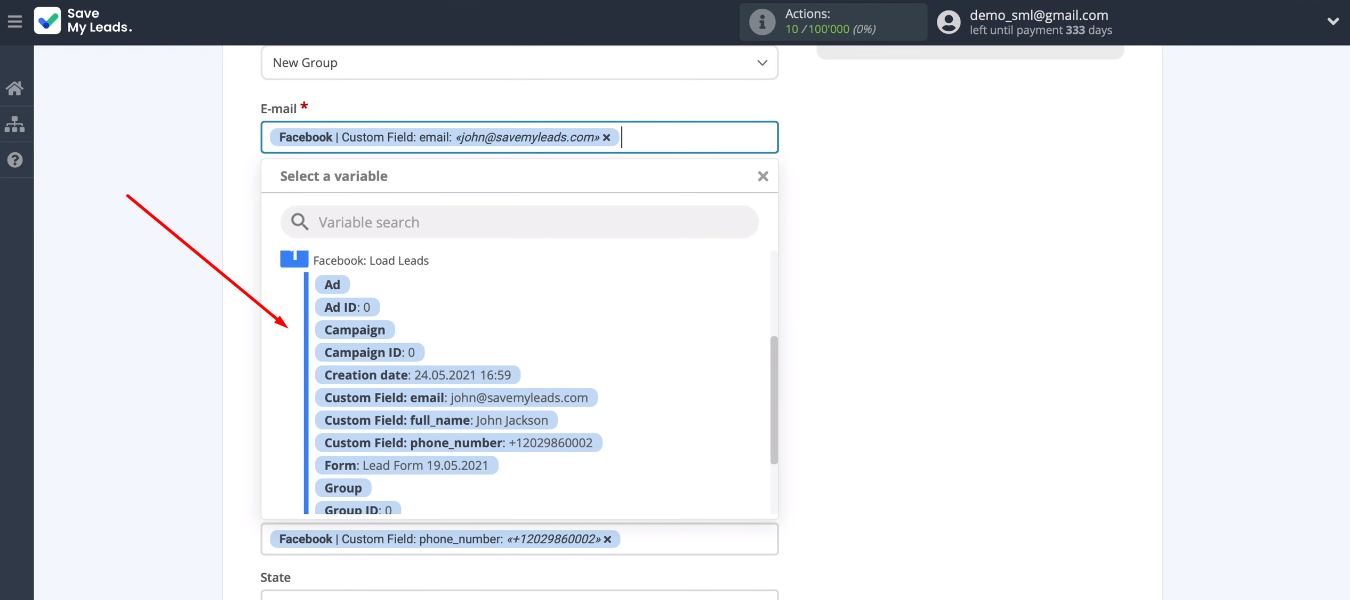
Task: Select the Group variable
Action: pos(343,488)
